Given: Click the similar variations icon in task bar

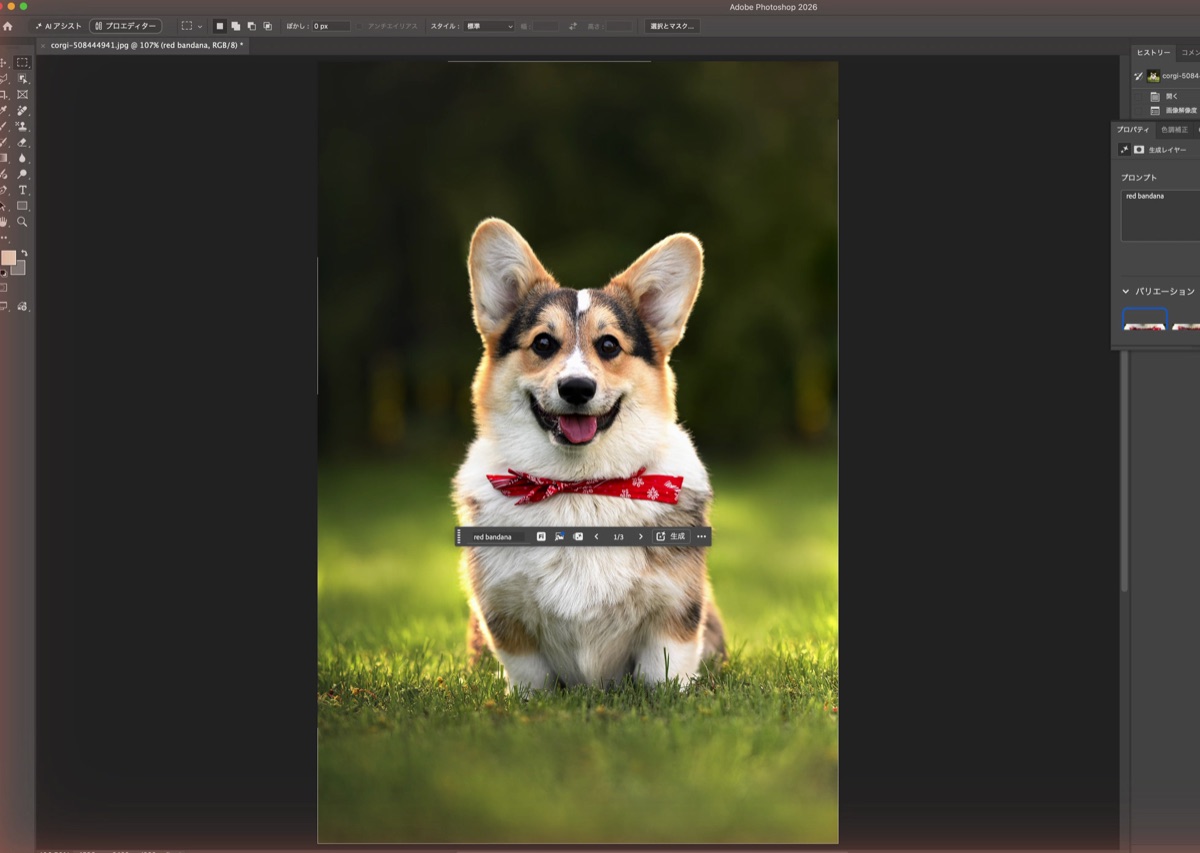Looking at the screenshot, I should point(578,537).
